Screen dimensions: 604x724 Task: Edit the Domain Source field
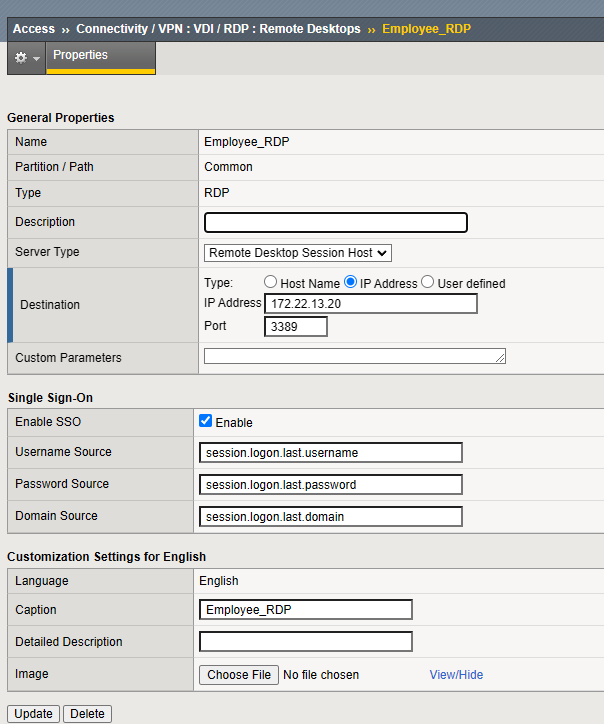(330, 517)
